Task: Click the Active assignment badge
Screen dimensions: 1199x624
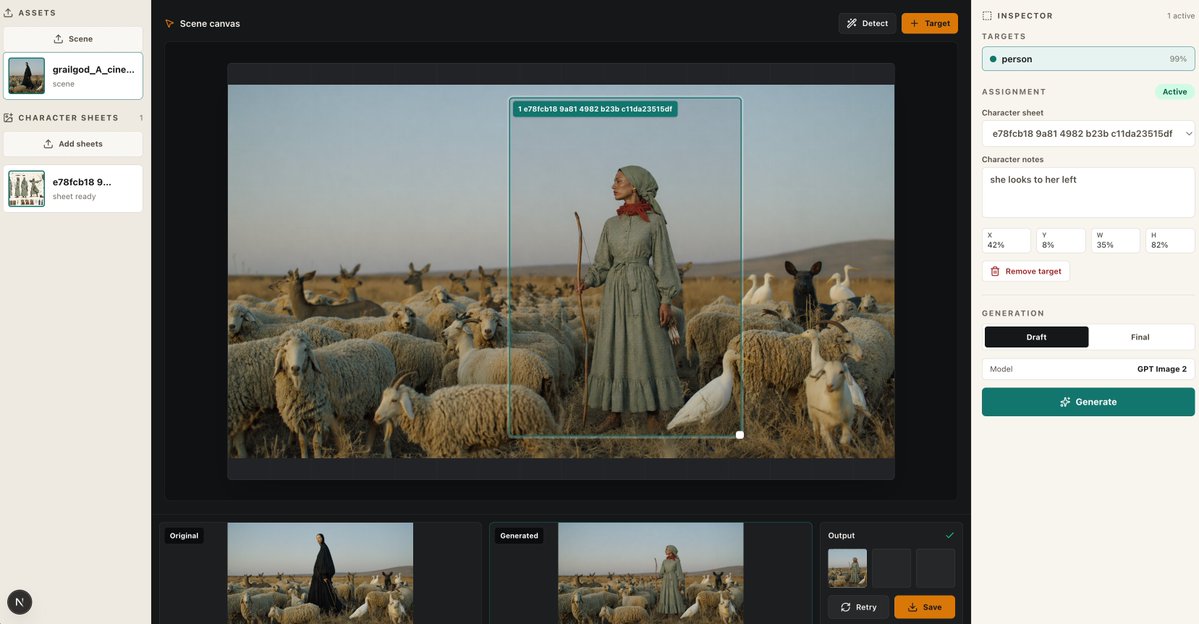Action: [1175, 92]
